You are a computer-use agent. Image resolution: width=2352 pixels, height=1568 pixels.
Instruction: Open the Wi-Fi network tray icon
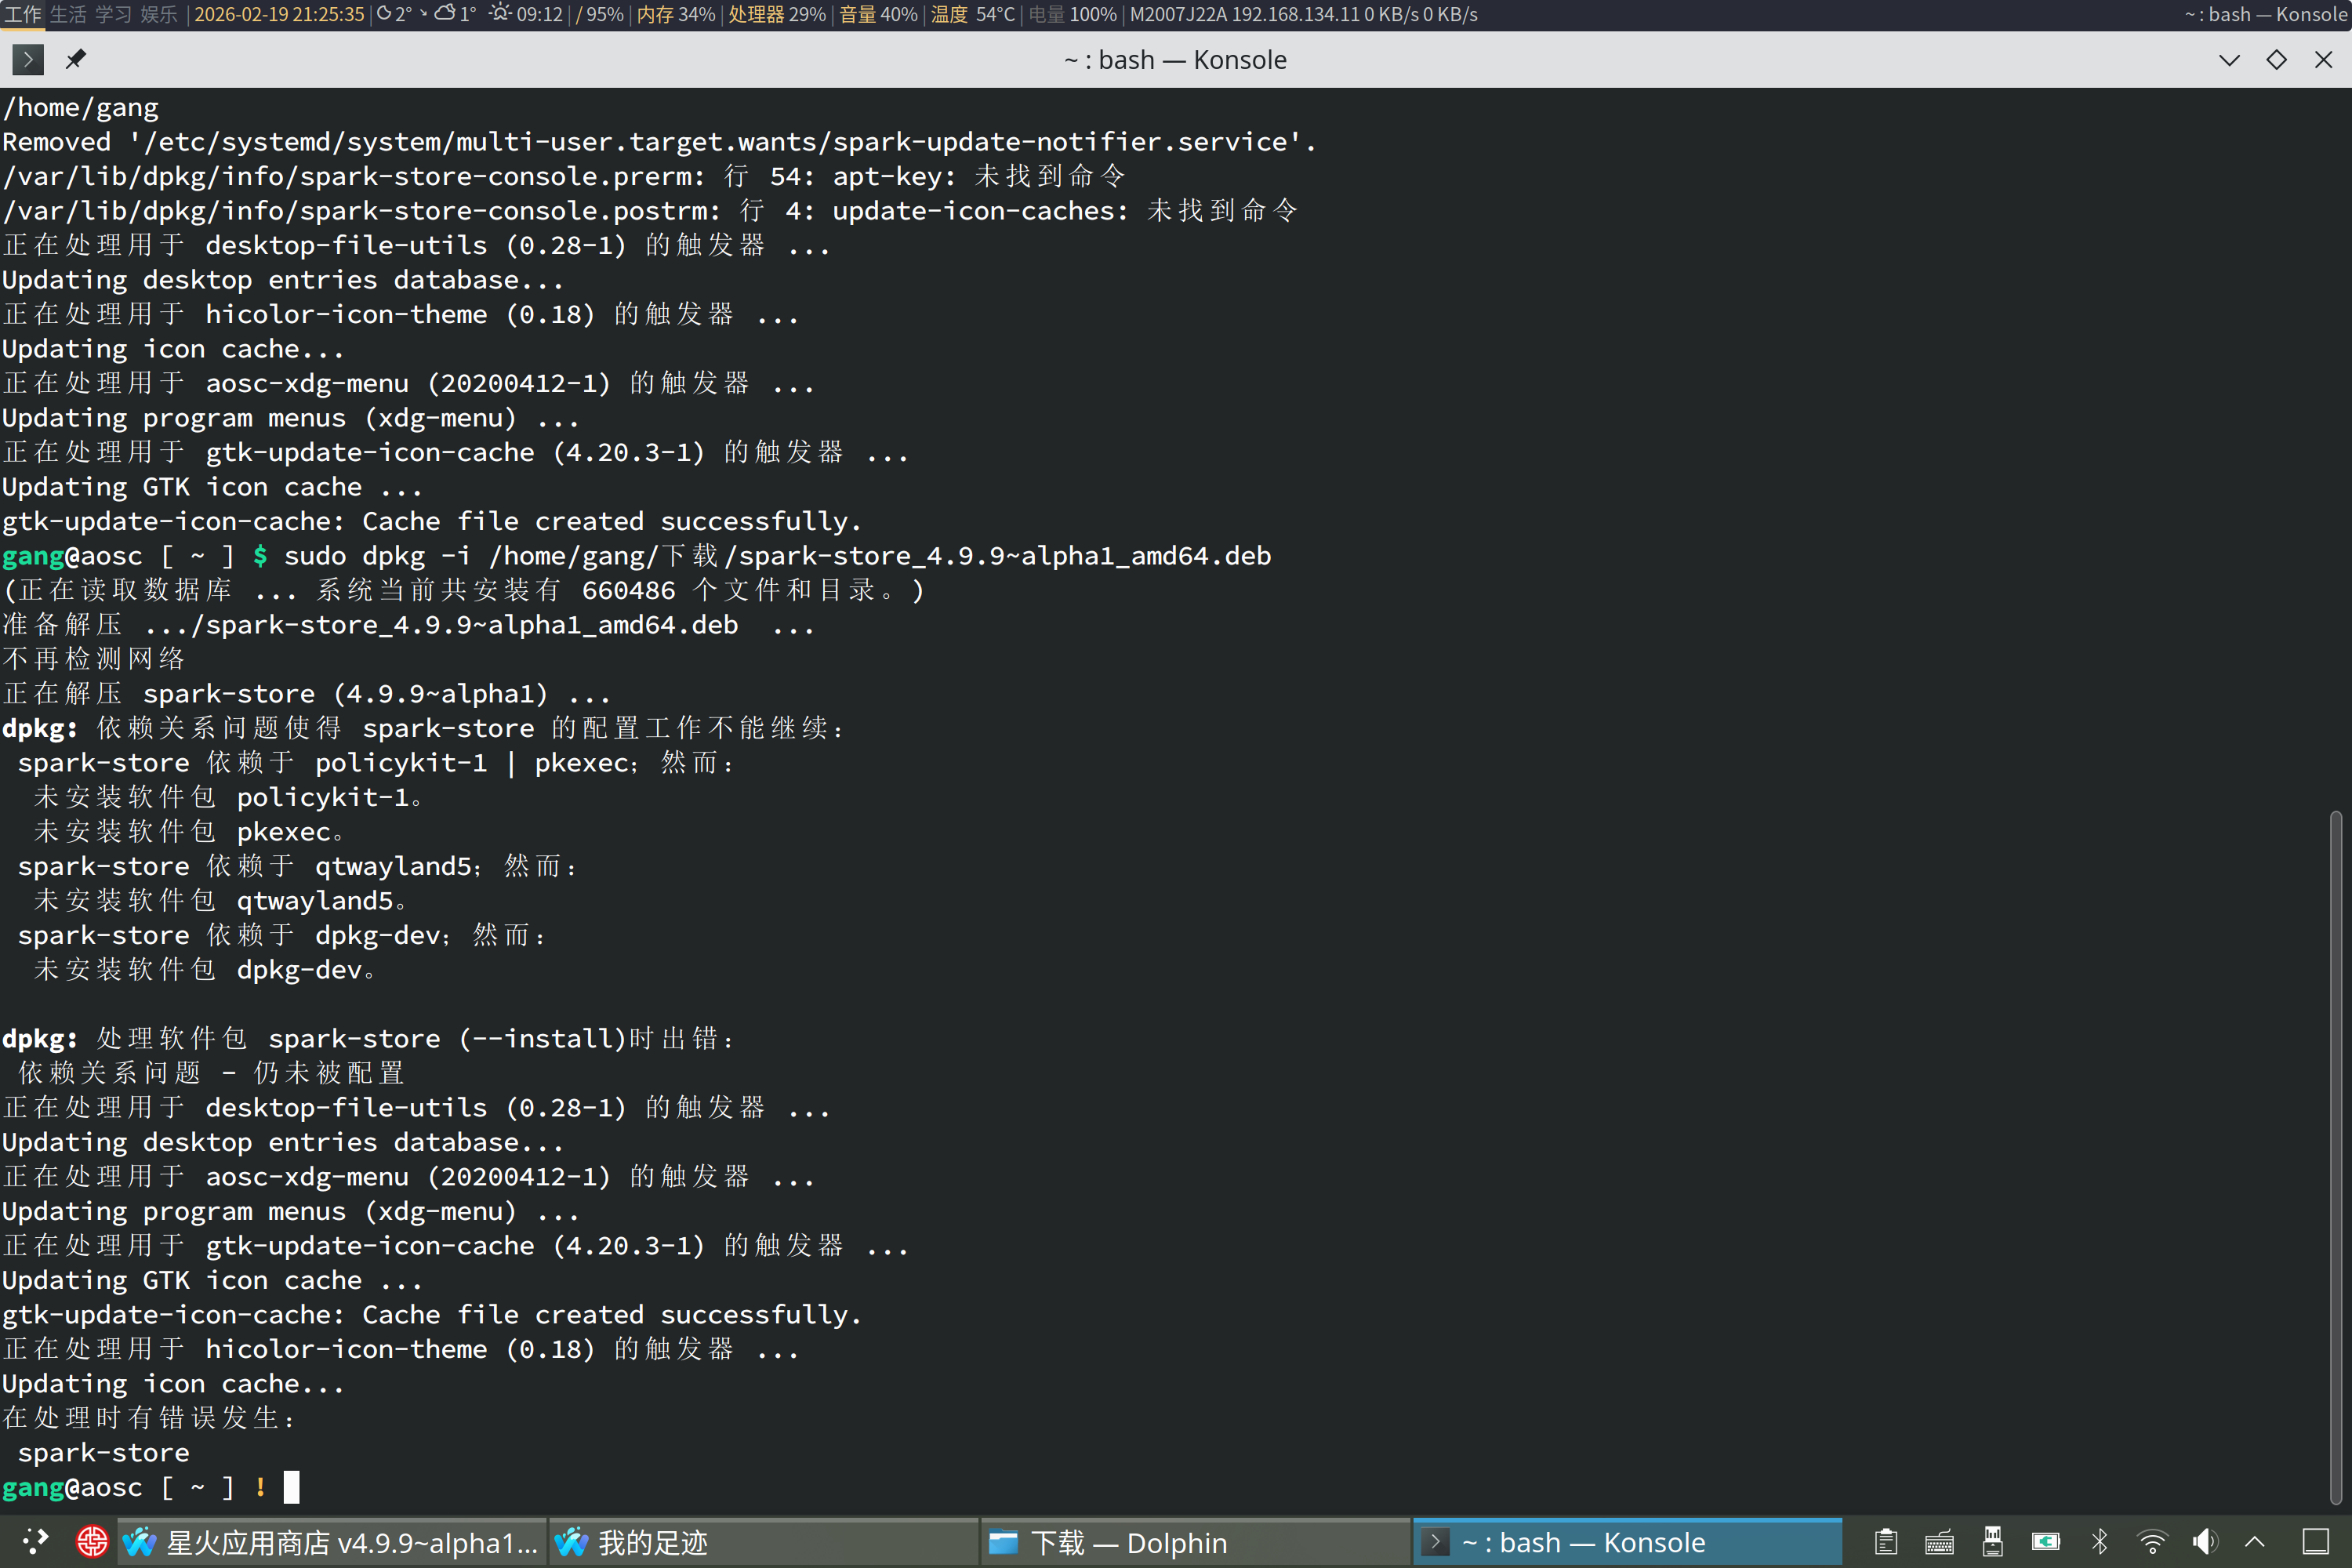pos(2152,1542)
